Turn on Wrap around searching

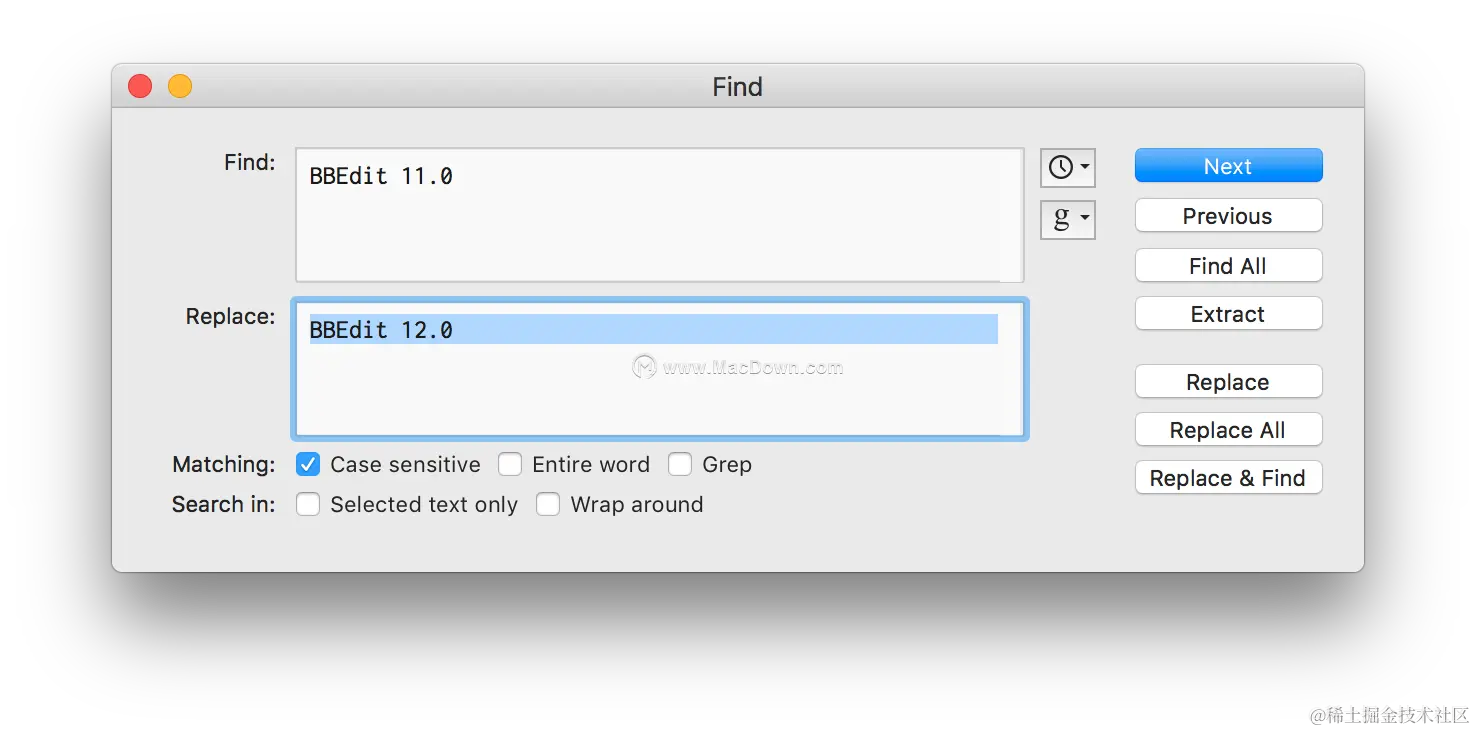[x=548, y=504]
